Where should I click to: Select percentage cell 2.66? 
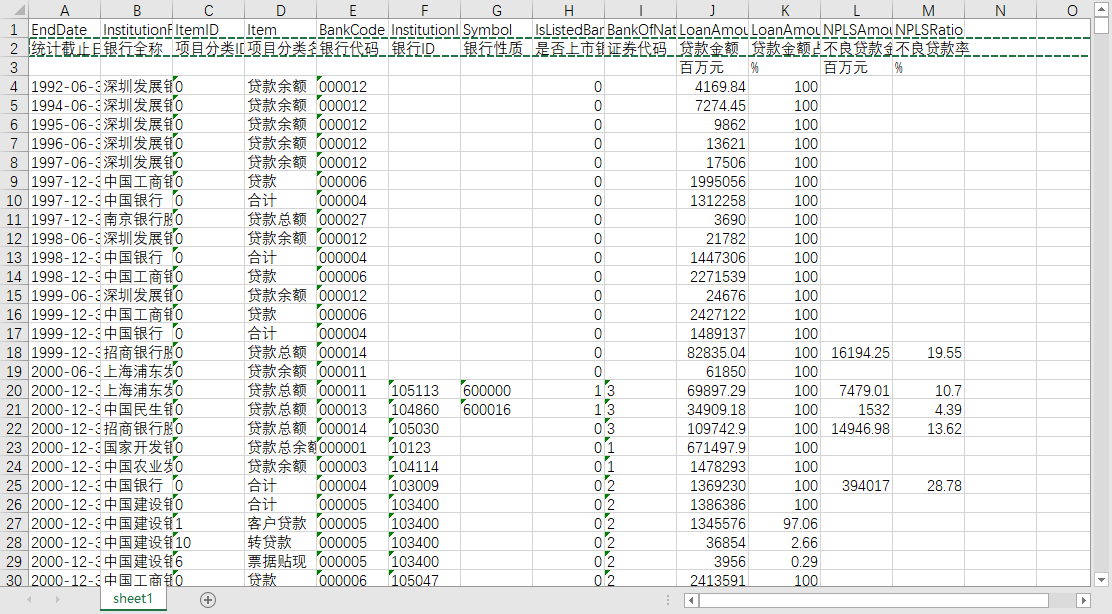tap(784, 542)
